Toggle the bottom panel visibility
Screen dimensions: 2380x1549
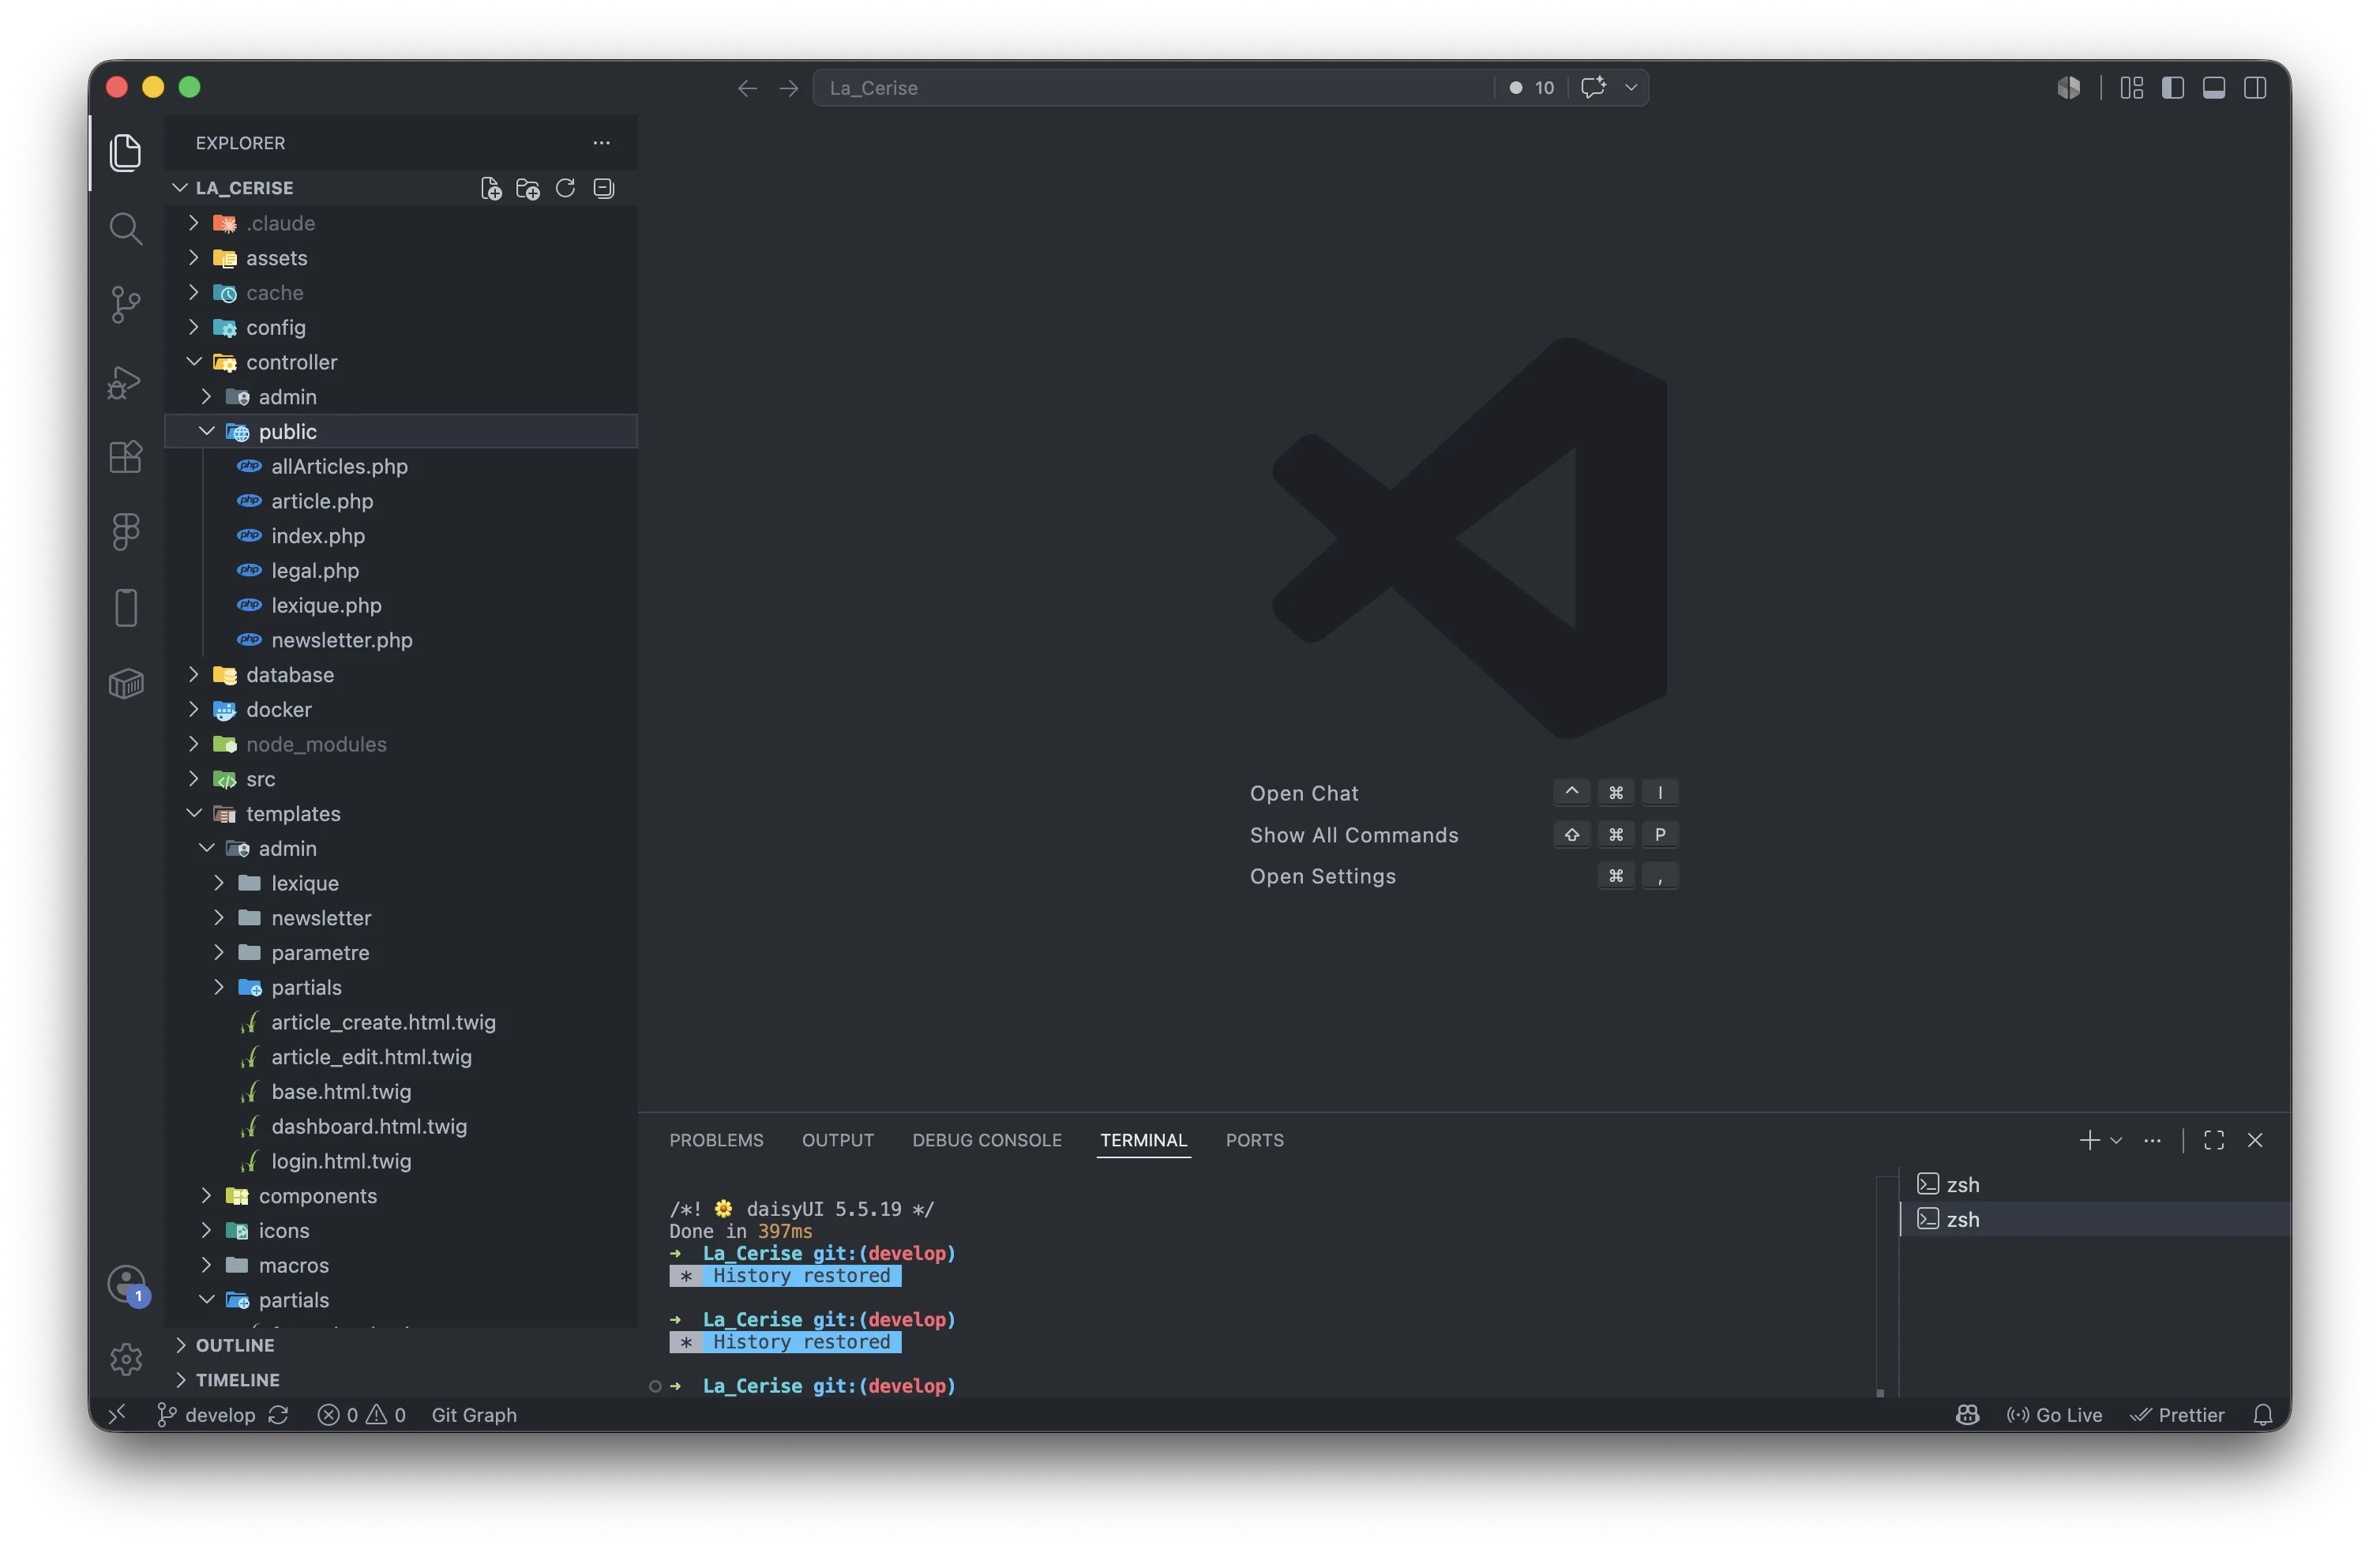tap(2213, 88)
